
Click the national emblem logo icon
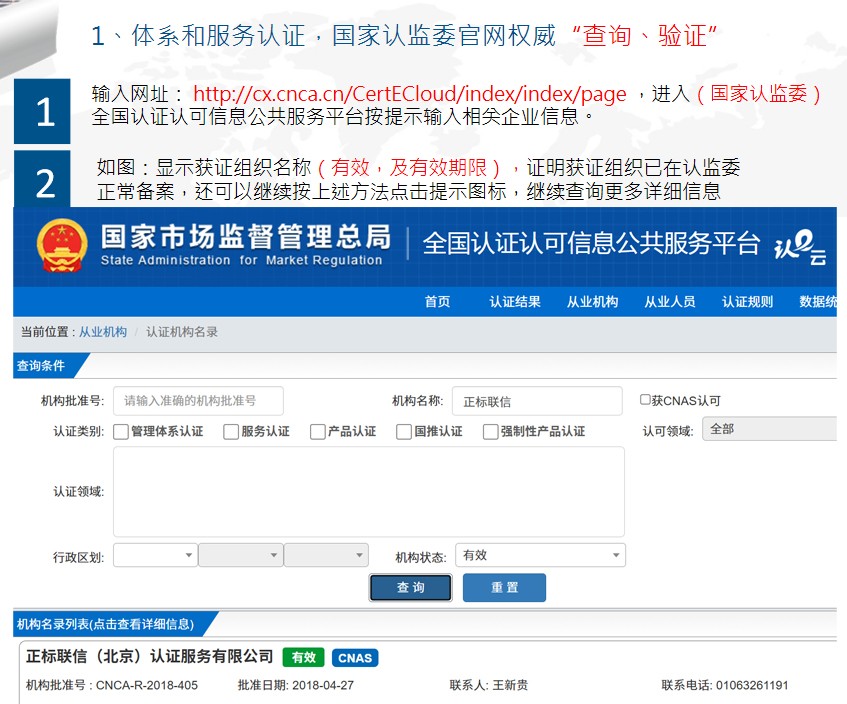[x=62, y=245]
